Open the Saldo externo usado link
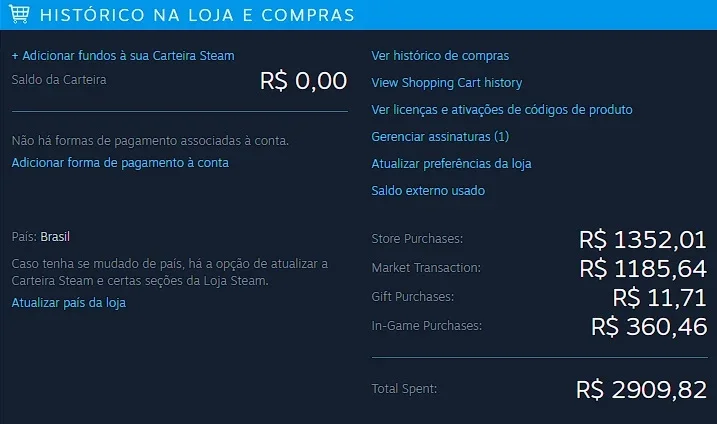The image size is (717, 424). 428,191
